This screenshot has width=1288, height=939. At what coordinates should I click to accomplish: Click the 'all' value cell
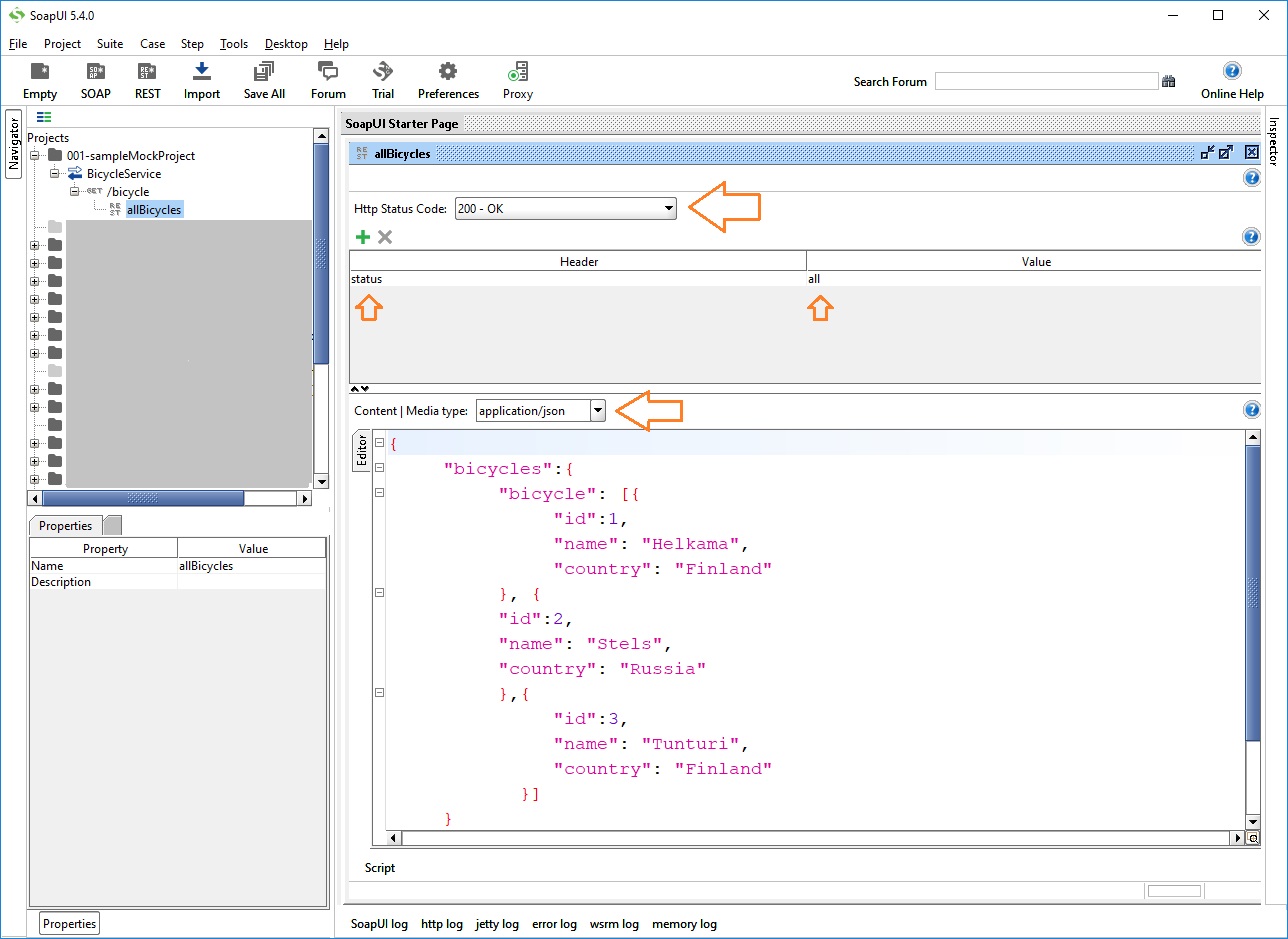(1033, 279)
